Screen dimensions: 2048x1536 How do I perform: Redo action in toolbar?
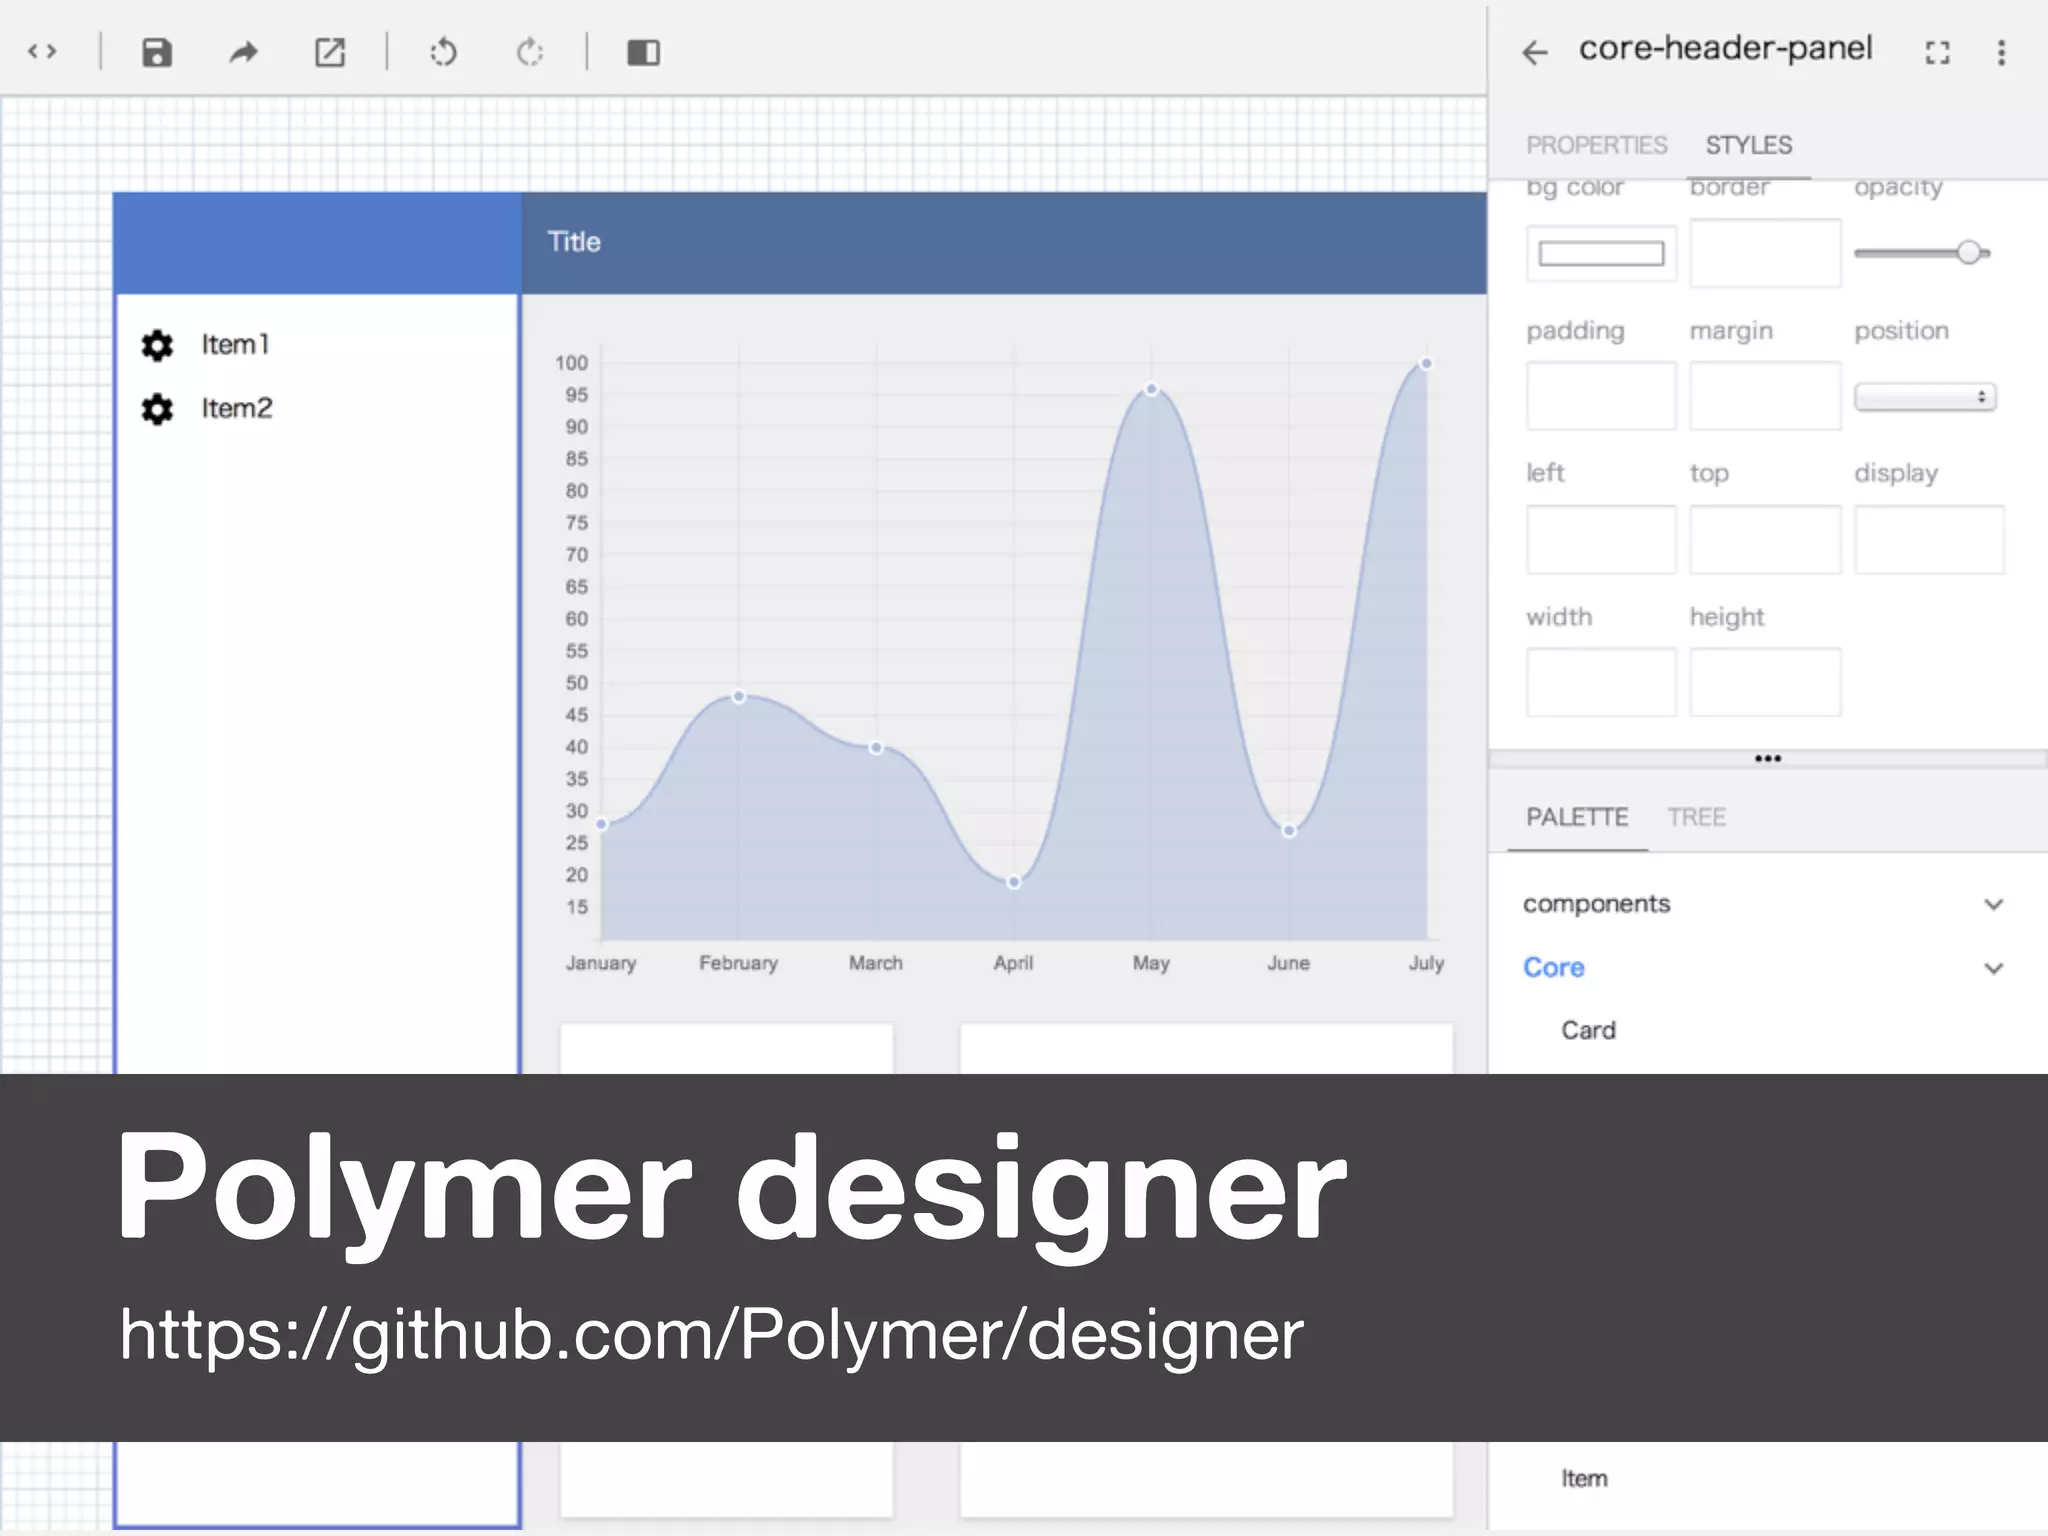530,52
